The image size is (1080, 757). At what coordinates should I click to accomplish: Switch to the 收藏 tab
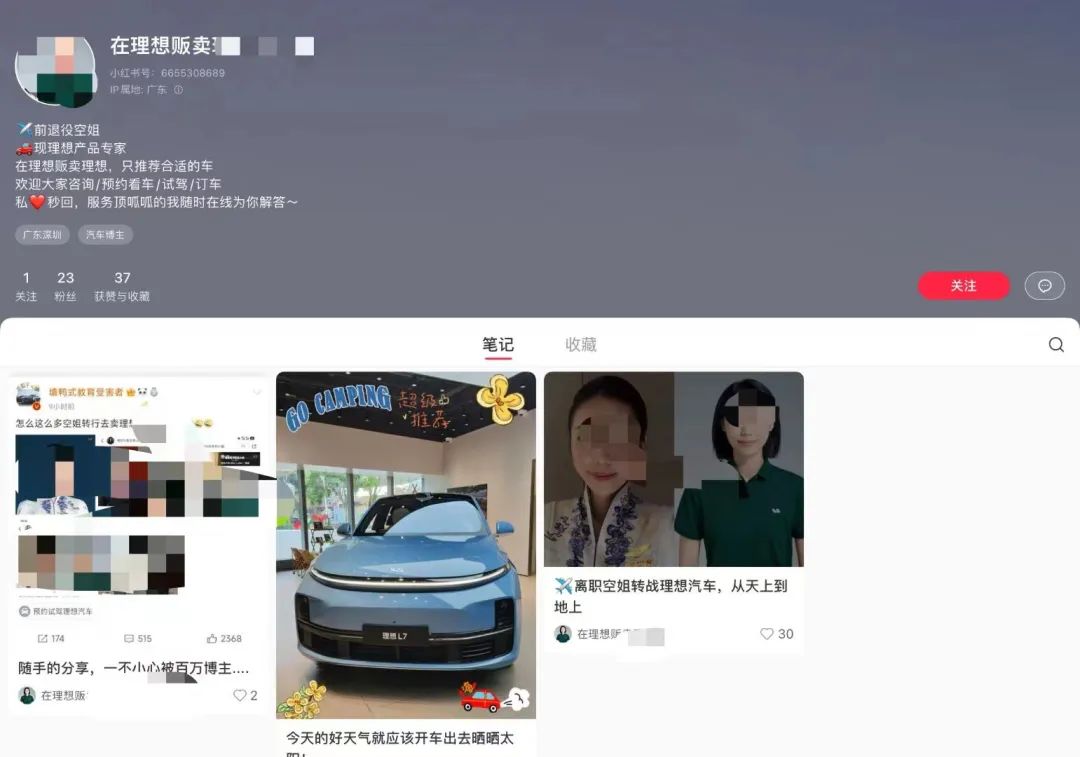pyautogui.click(x=581, y=344)
